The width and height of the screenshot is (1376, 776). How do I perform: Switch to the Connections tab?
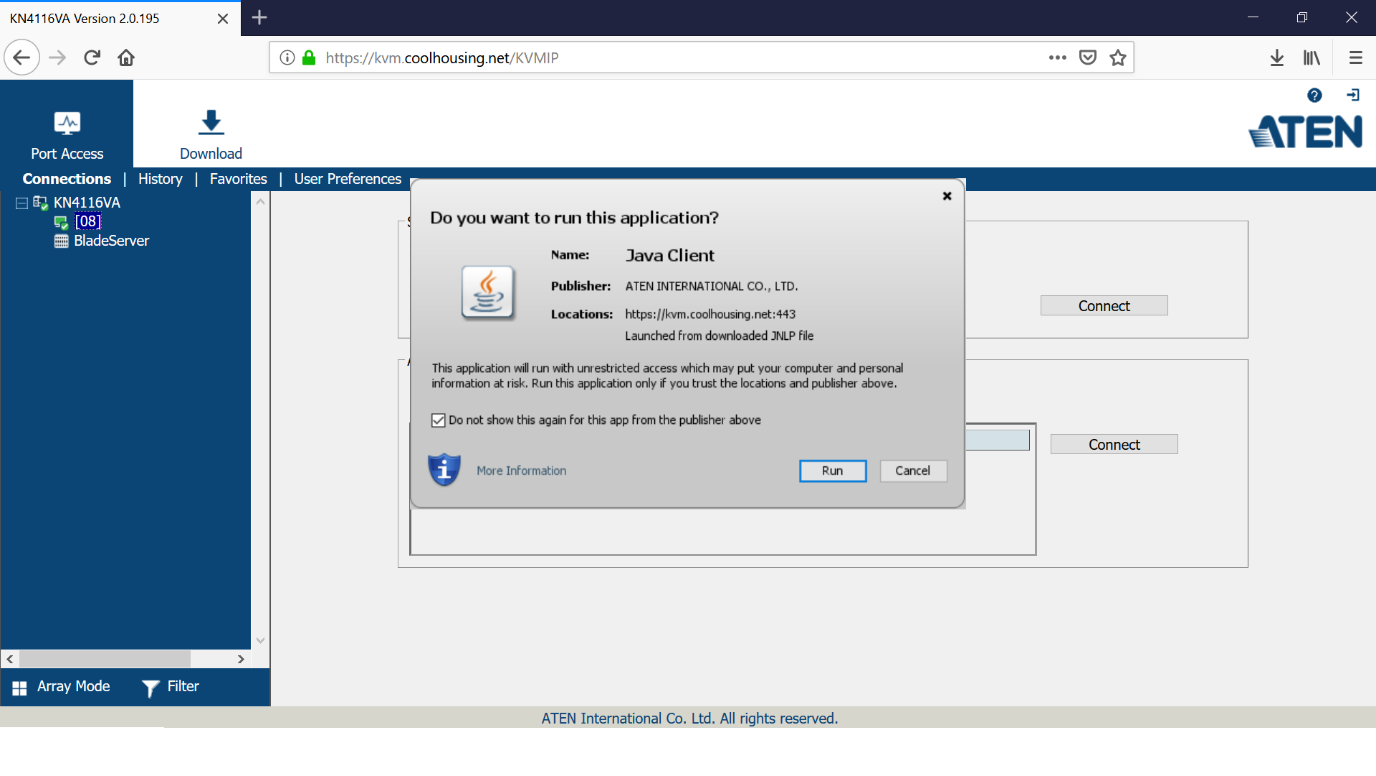coord(67,179)
